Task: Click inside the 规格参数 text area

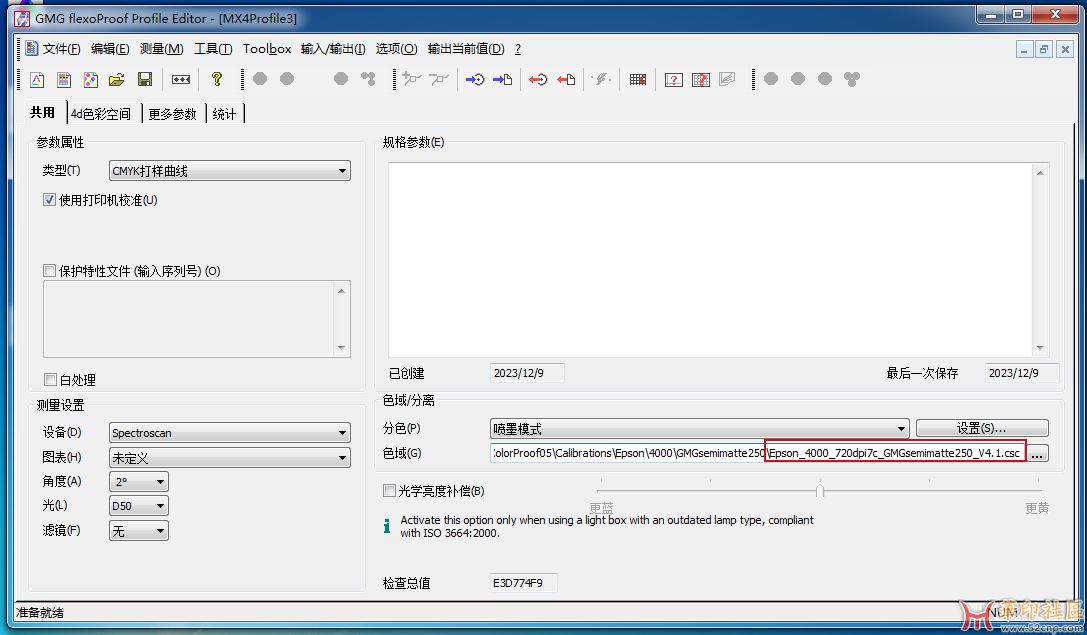Action: coord(711,260)
